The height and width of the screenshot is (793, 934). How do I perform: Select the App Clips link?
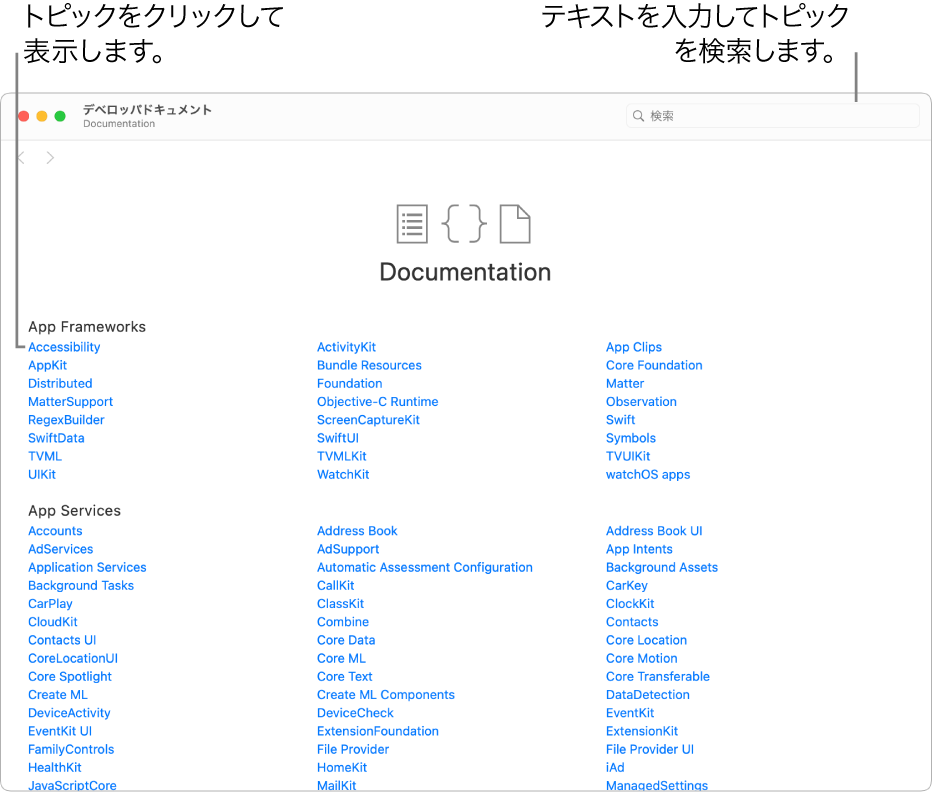(x=634, y=347)
